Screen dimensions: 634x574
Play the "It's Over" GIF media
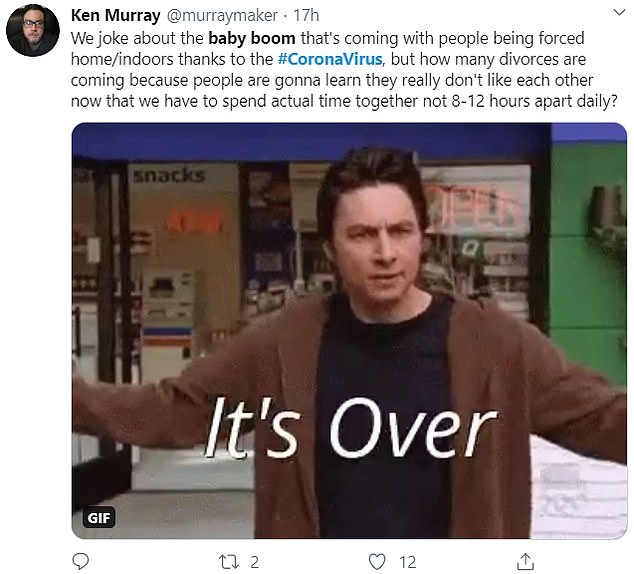pyautogui.click(x=349, y=331)
